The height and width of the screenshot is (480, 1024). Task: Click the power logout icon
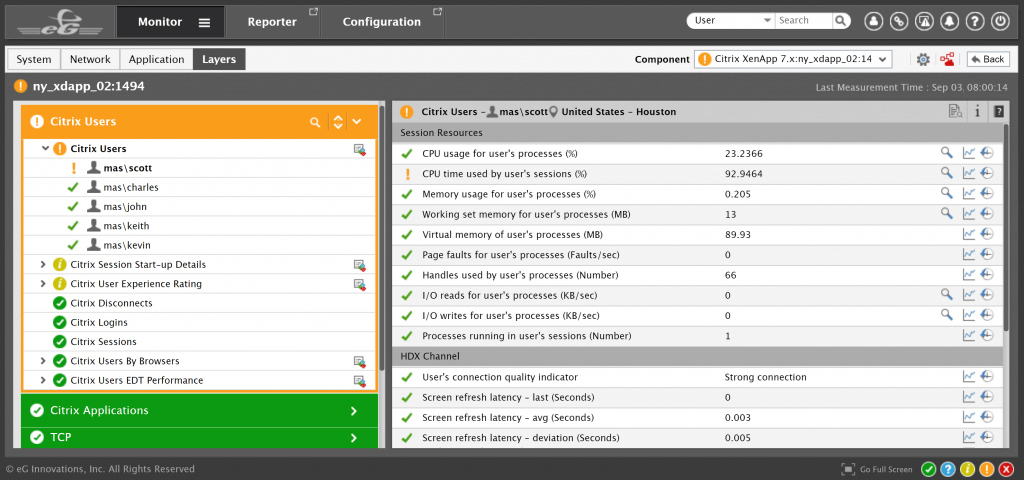[1000, 21]
